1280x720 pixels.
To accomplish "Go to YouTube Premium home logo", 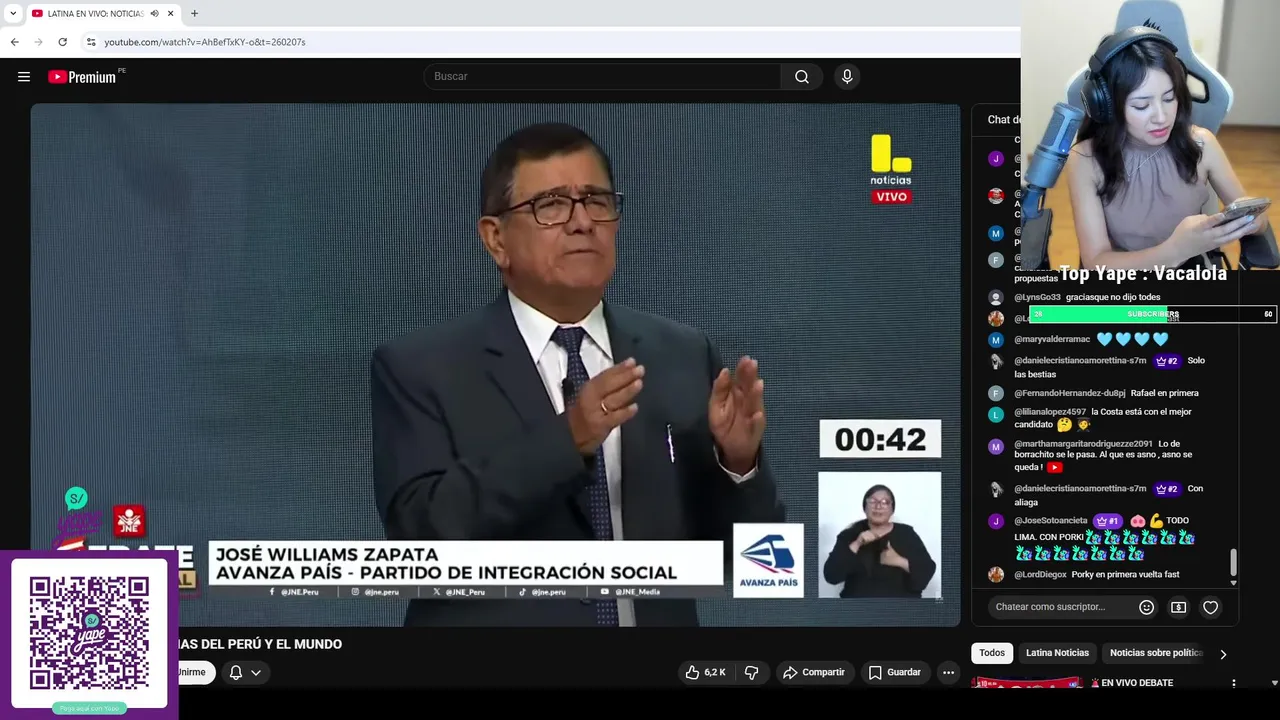I will click(x=82, y=77).
